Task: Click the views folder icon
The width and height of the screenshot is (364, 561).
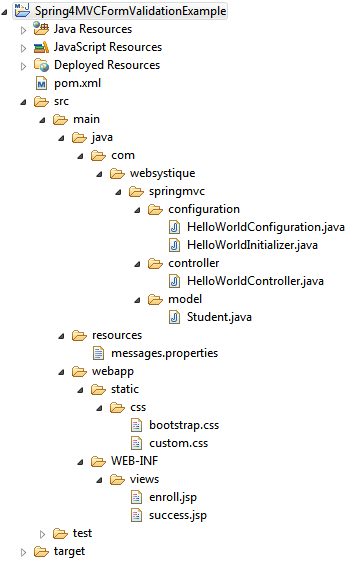Action: click(117, 479)
